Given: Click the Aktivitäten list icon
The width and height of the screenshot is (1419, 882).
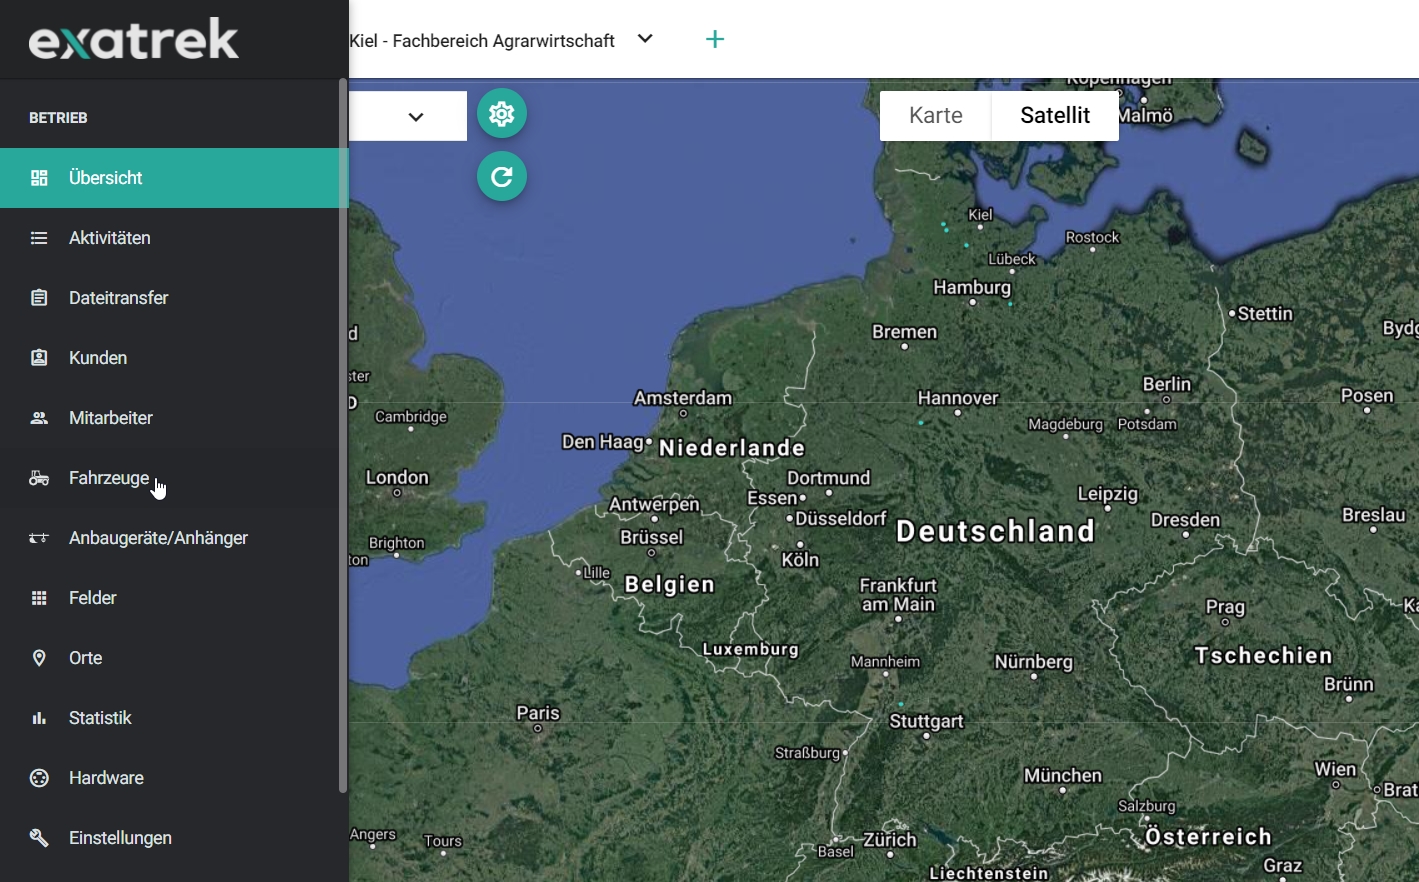Looking at the screenshot, I should click(39, 238).
